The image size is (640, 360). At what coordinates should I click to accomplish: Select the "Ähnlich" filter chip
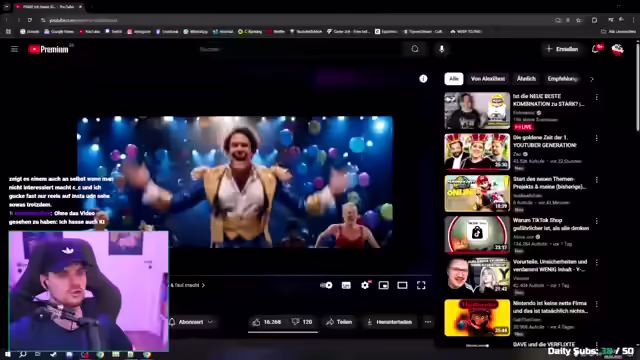526,79
